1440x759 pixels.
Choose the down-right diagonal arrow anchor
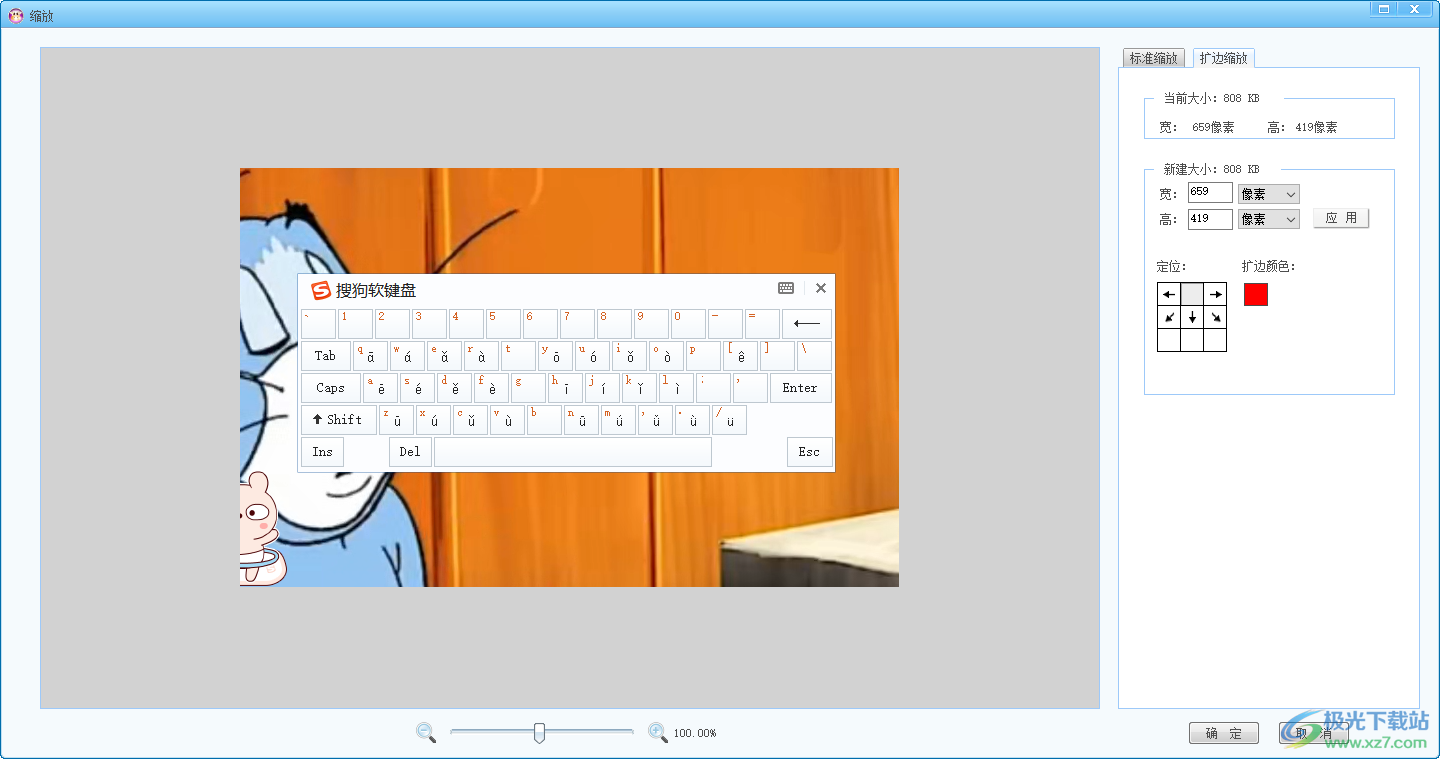(x=1215, y=317)
